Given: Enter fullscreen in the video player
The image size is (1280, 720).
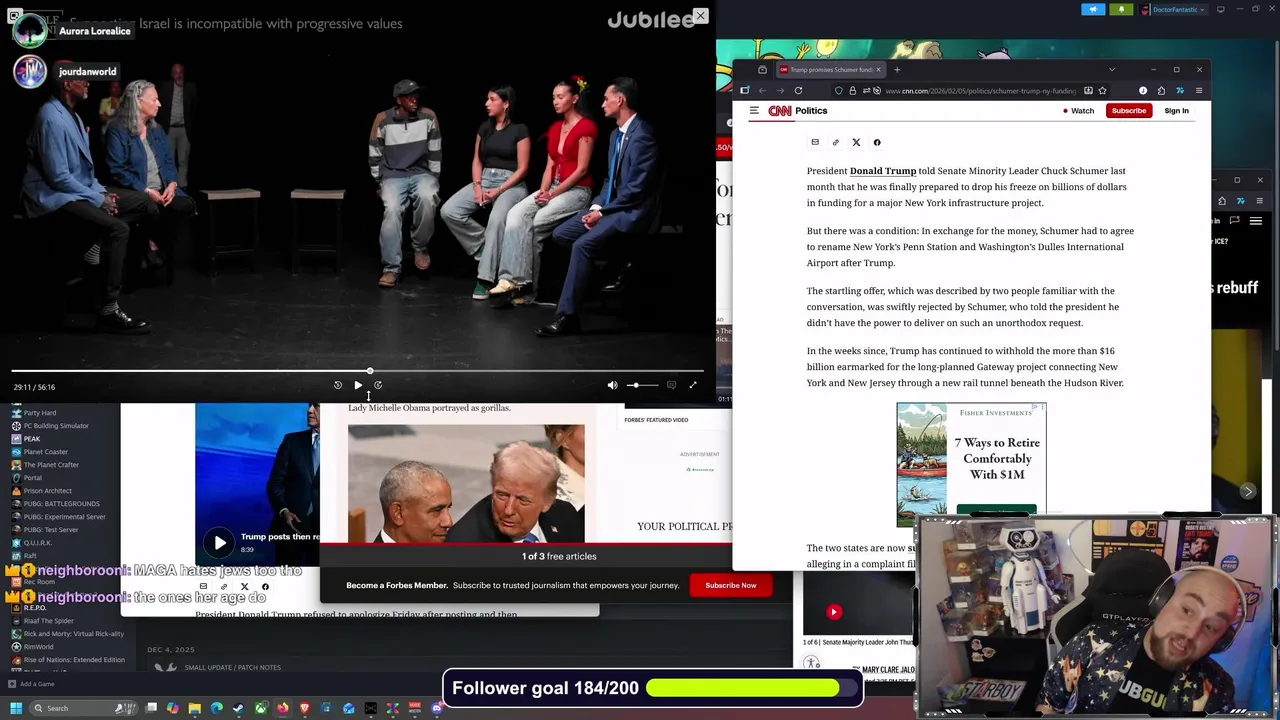Looking at the screenshot, I should (x=693, y=385).
